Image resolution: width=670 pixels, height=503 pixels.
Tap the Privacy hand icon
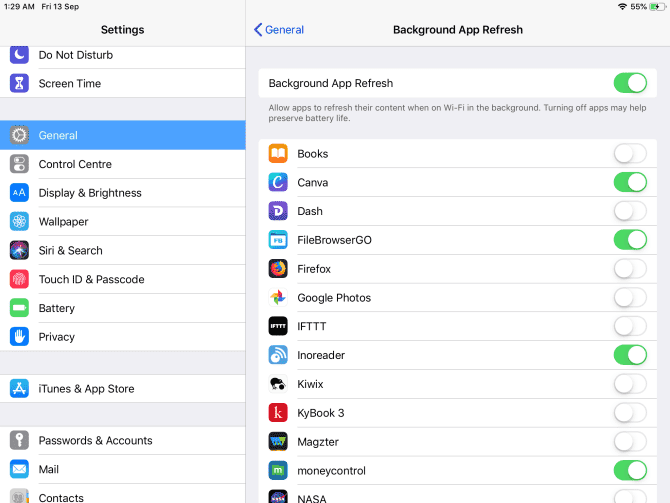click(x=19, y=337)
